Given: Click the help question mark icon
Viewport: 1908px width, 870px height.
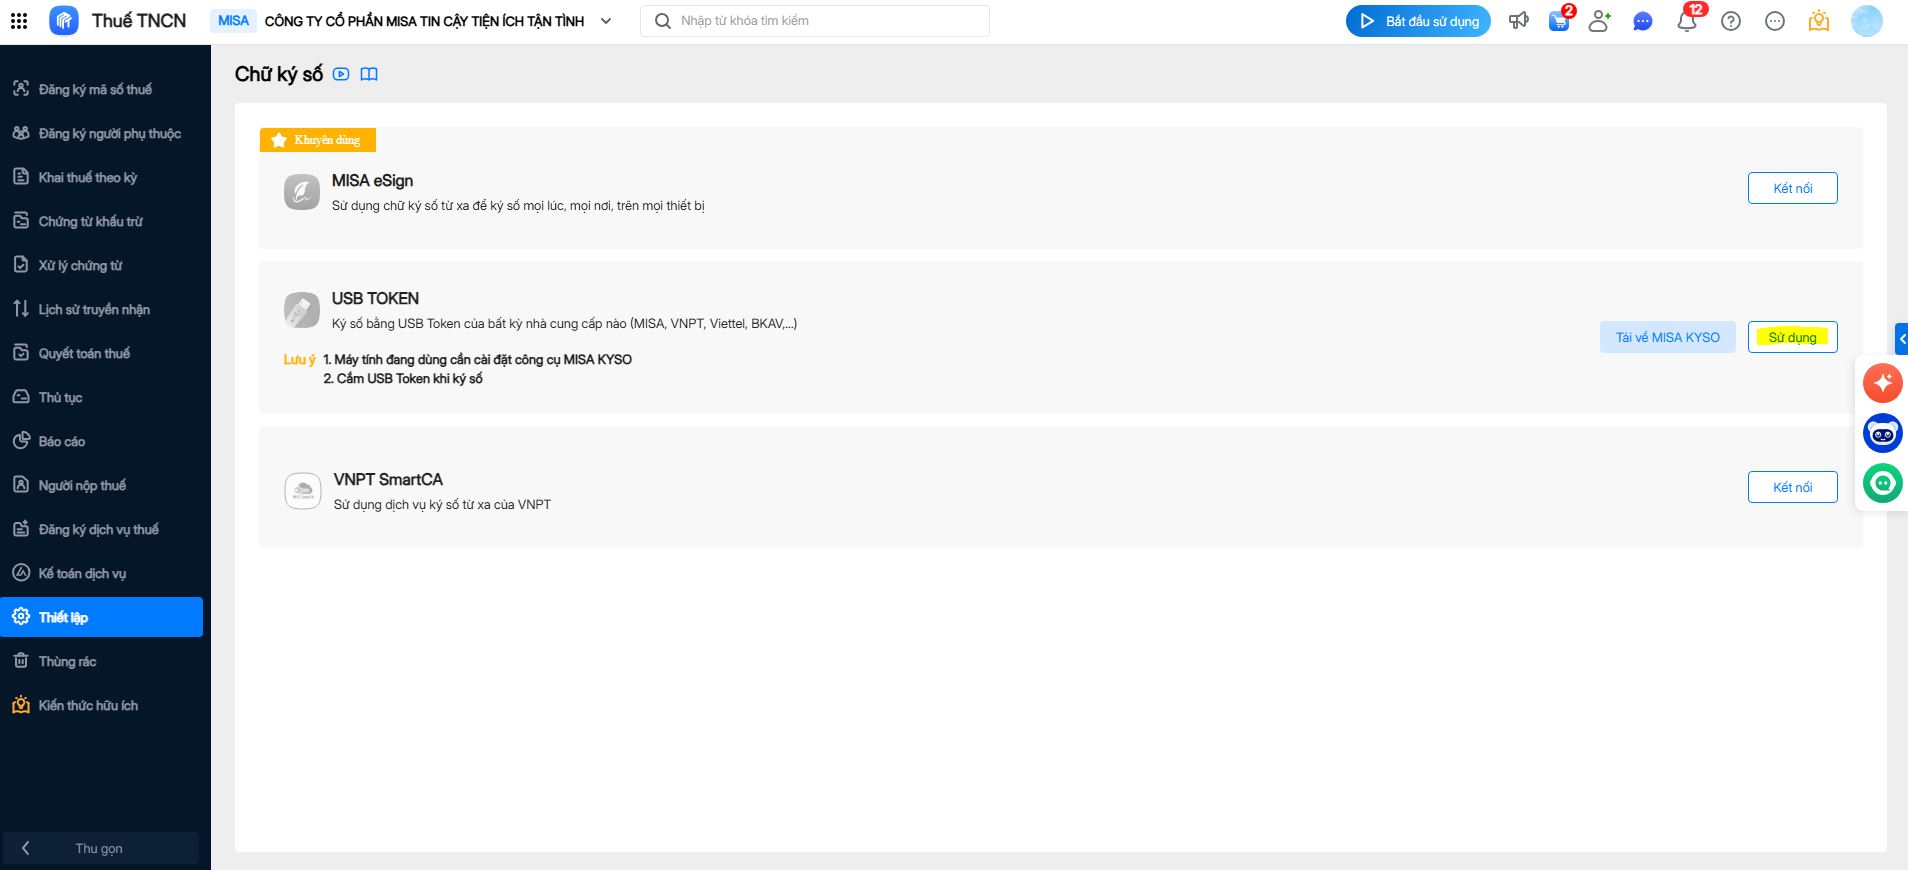Looking at the screenshot, I should pyautogui.click(x=1731, y=21).
